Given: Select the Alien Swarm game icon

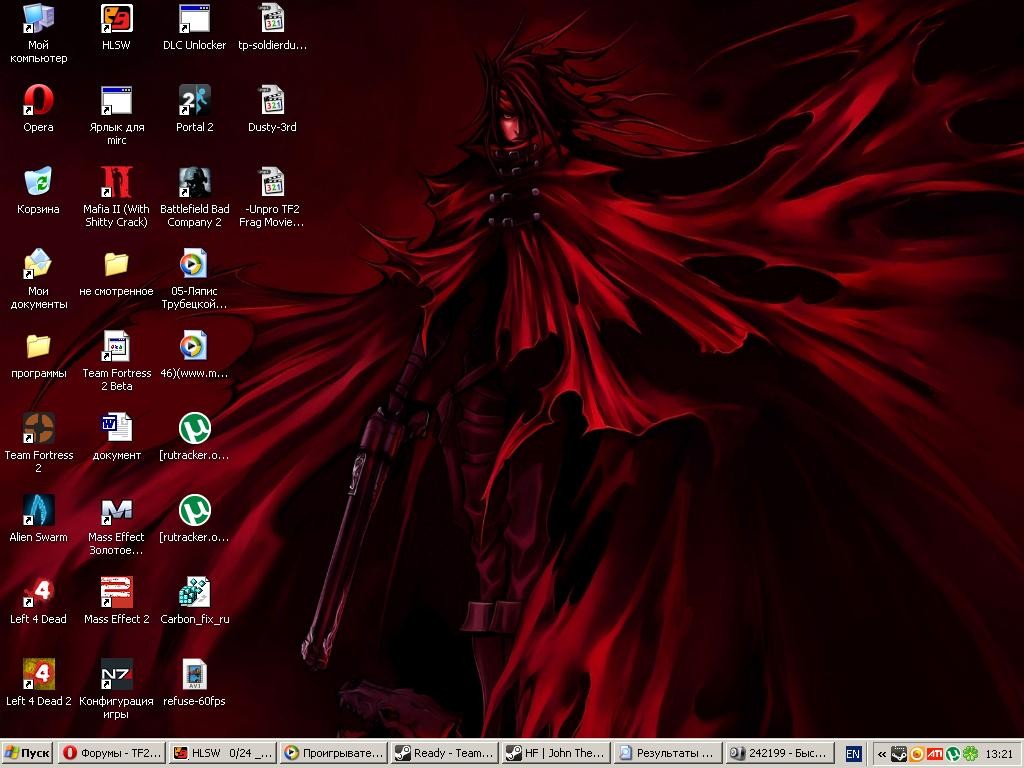Looking at the screenshot, I should tap(39, 519).
